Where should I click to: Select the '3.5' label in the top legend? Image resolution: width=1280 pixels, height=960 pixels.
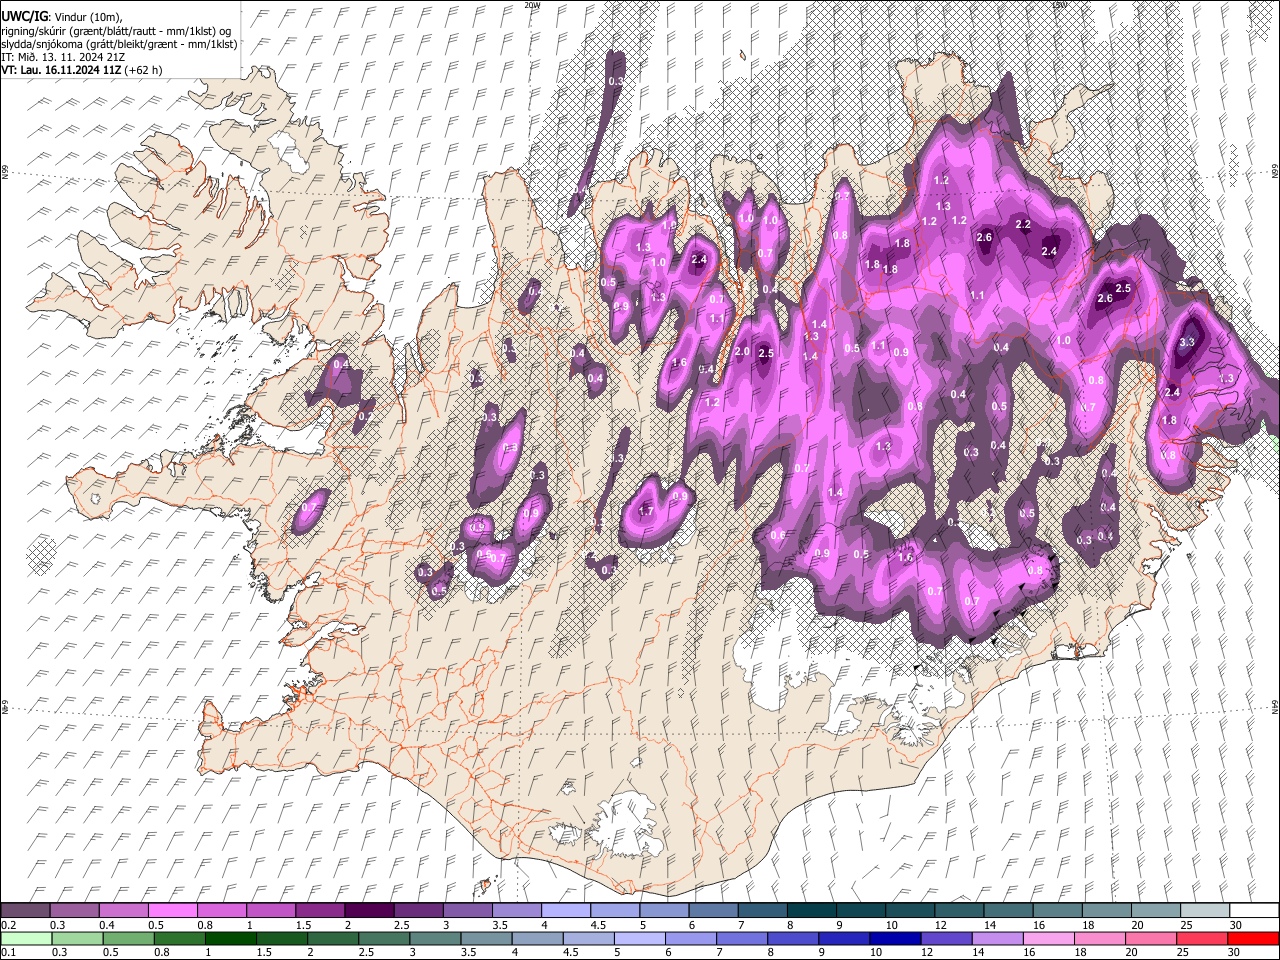click(500, 925)
